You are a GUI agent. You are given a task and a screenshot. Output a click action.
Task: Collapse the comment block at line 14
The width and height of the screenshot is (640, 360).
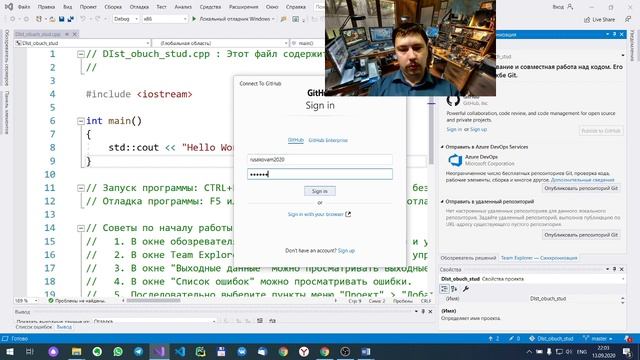pyautogui.click(x=81, y=228)
